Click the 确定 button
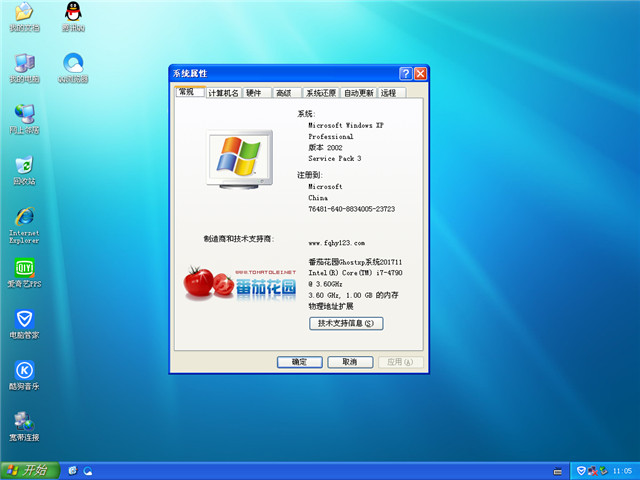Viewport: 640px width, 480px height. [x=300, y=362]
